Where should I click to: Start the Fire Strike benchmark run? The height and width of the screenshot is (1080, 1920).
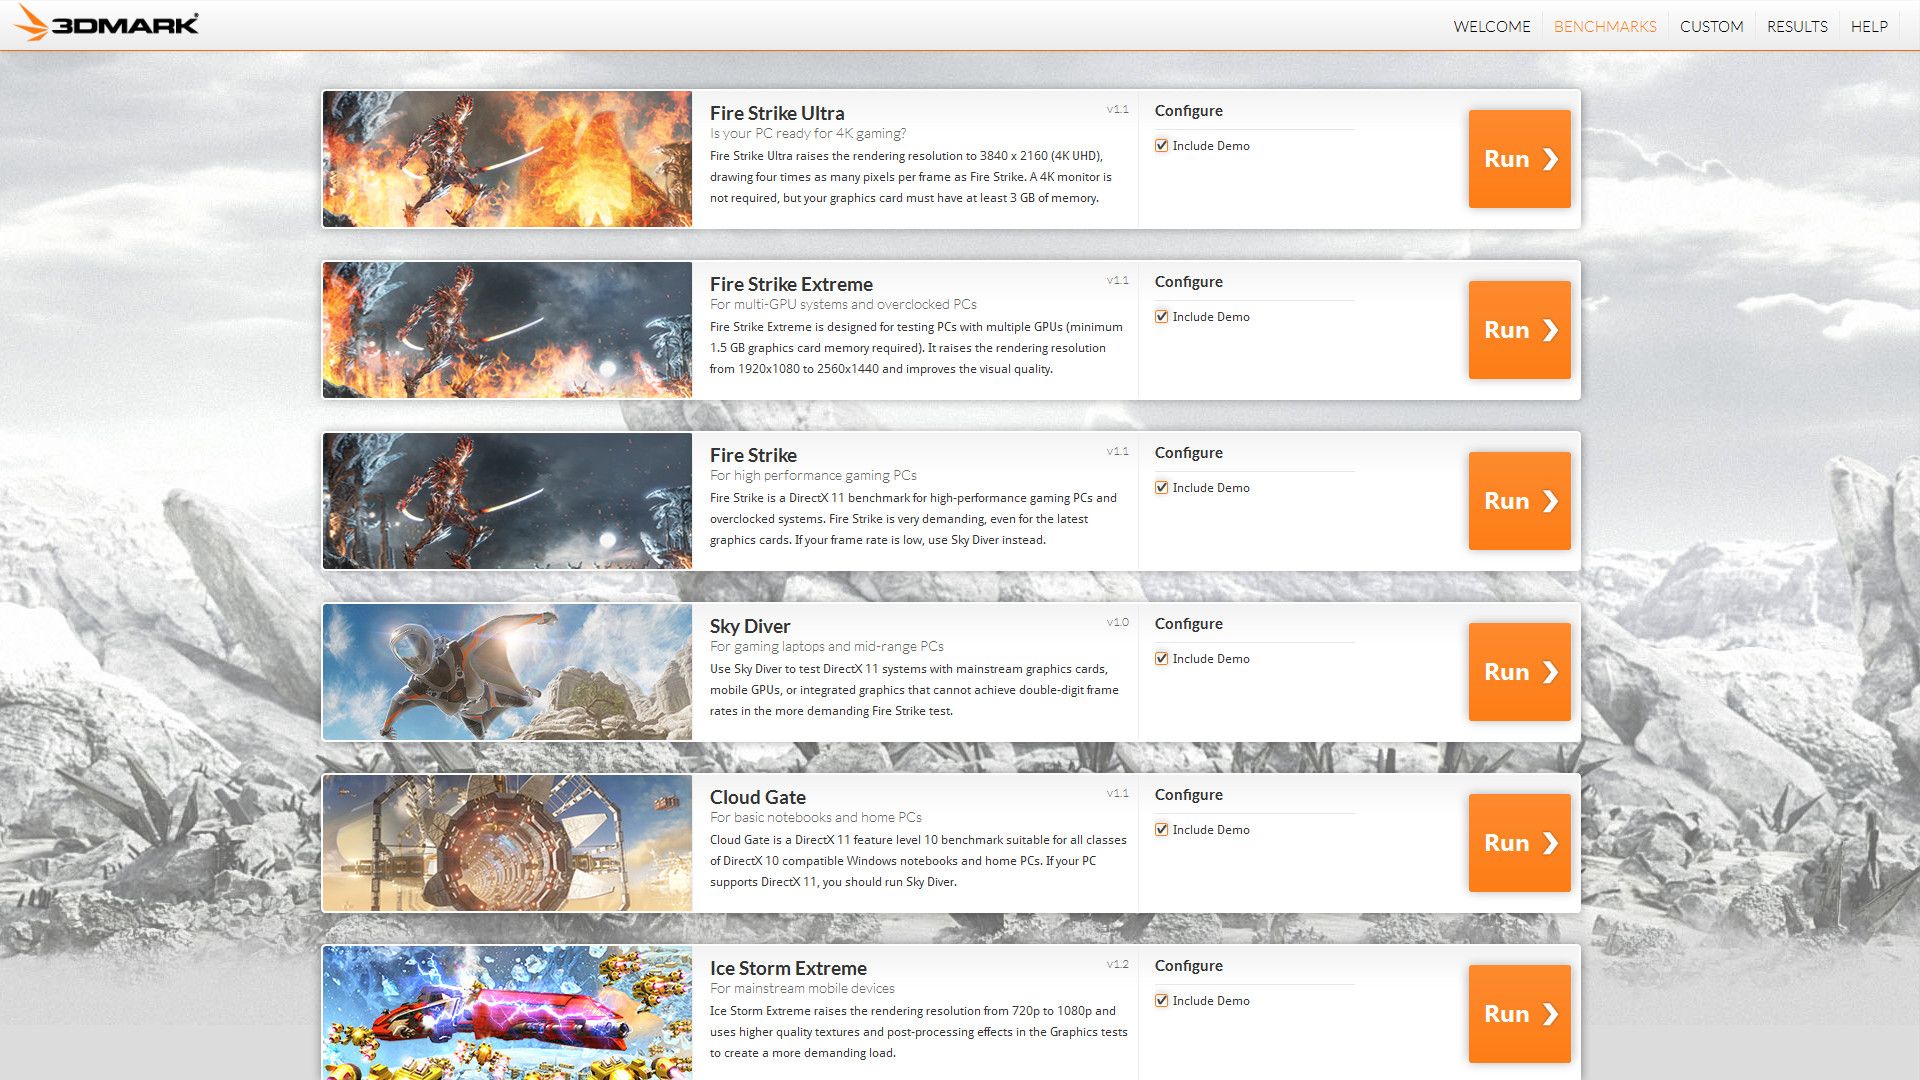pos(1519,501)
